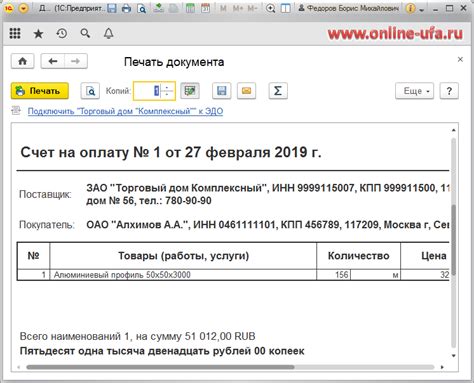
Task: Click Подключить "Торговый дом "Комплексный"" к ЭДО link
Action: point(125,111)
